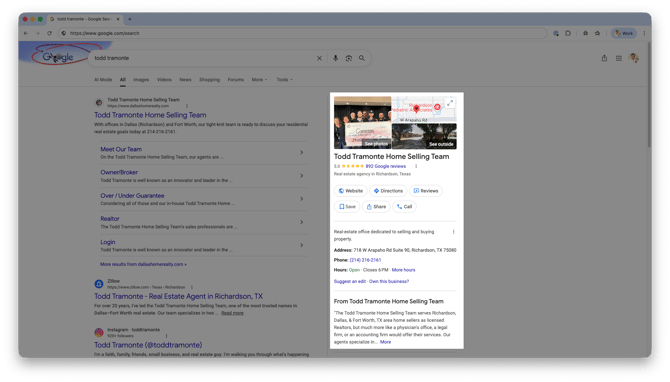Viewport: 670px width, 382px height.
Task: Click the magnifying glass search icon
Action: point(362,58)
